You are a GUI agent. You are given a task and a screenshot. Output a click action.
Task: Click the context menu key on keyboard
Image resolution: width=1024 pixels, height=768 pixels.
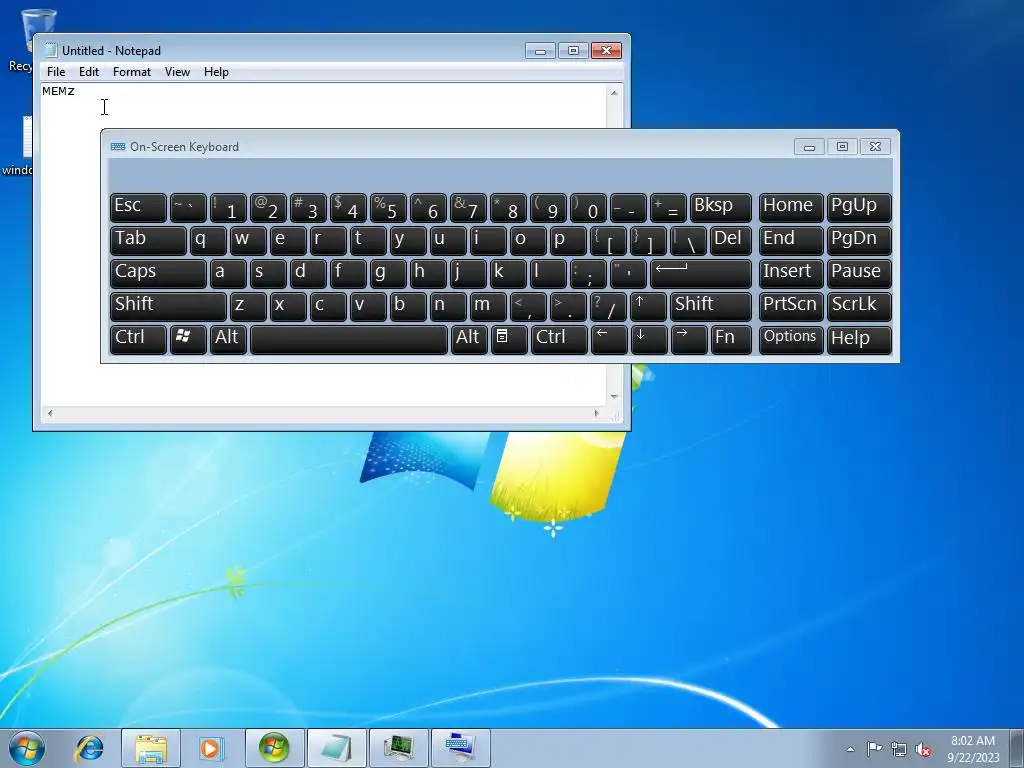(509, 339)
